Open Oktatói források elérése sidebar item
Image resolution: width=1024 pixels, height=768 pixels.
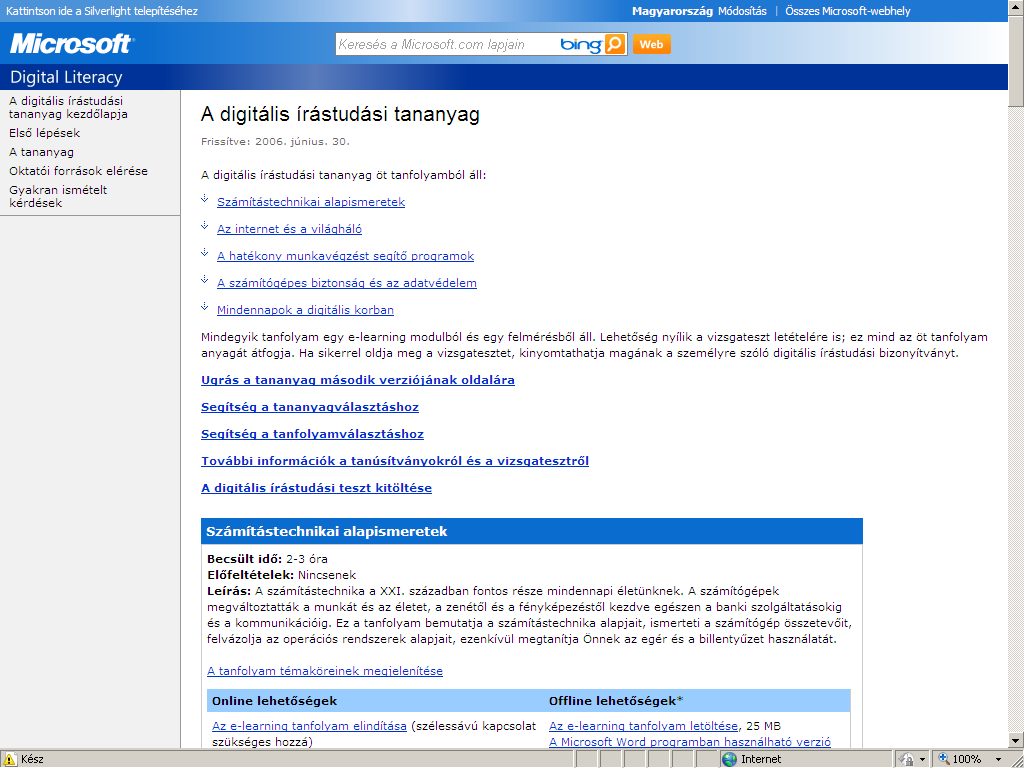click(x=78, y=170)
